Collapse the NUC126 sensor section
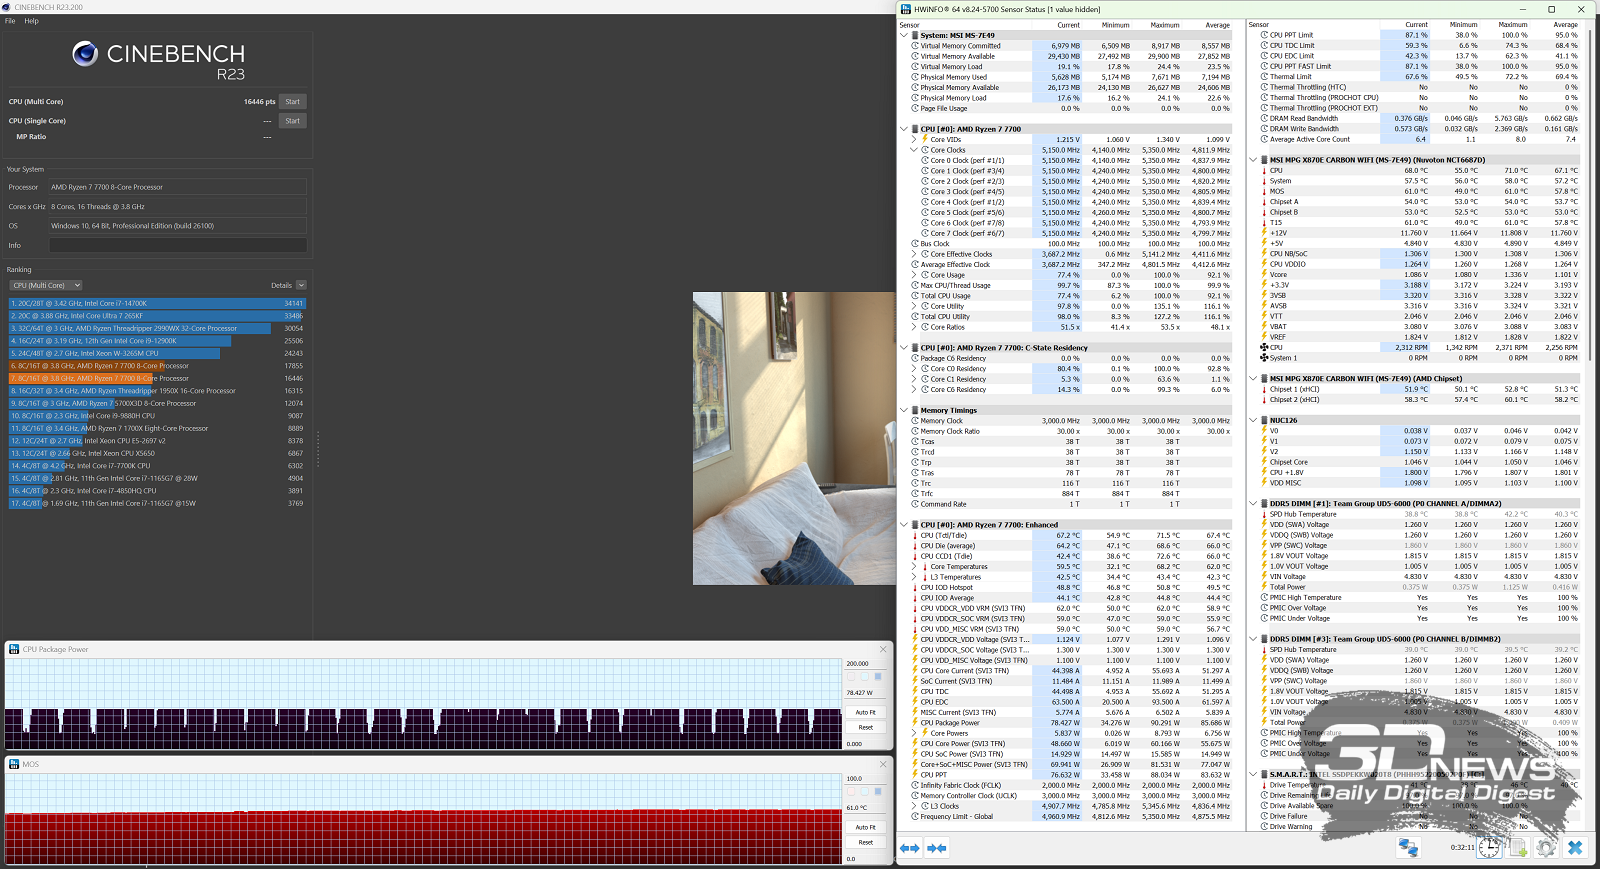Screen dimensions: 1600x869 point(1253,420)
